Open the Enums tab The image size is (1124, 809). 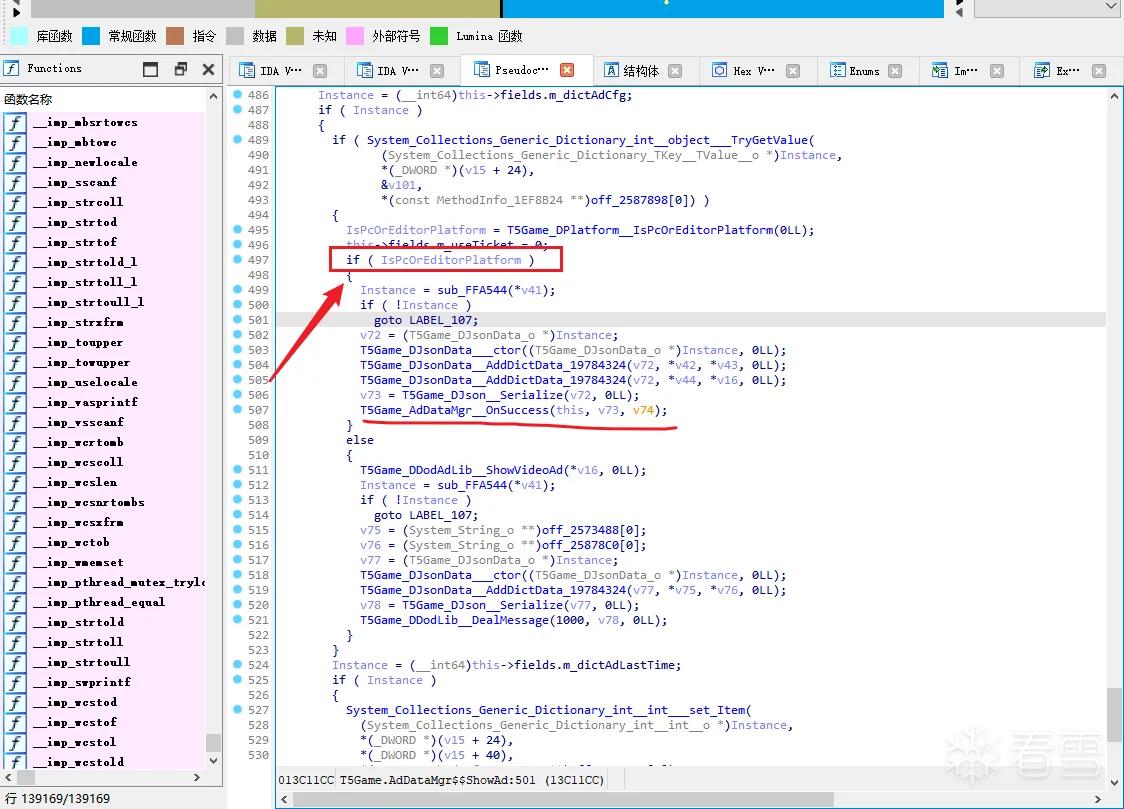click(x=855, y=70)
